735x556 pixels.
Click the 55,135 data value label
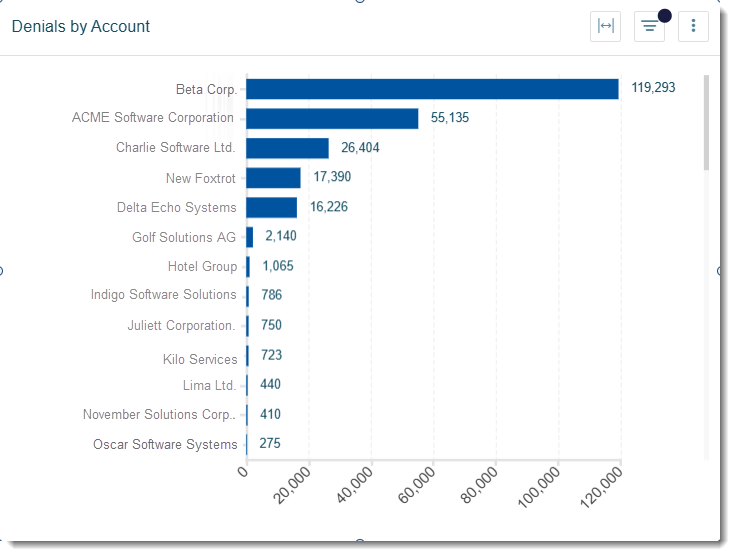[x=449, y=118]
